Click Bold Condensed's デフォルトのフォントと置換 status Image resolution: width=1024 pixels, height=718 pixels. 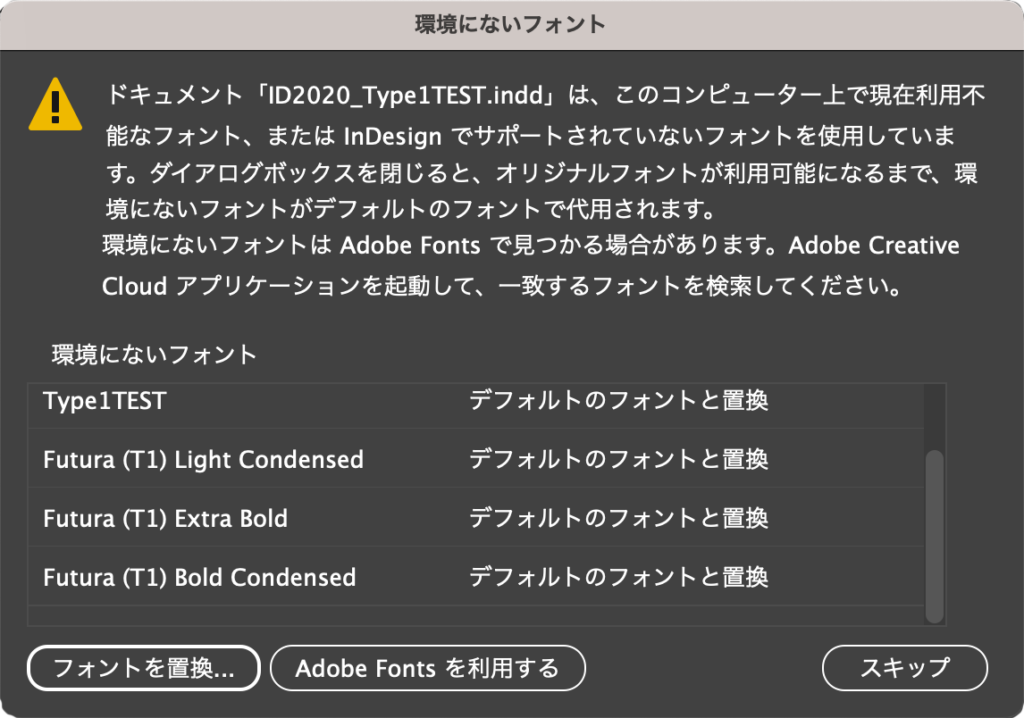click(618, 578)
